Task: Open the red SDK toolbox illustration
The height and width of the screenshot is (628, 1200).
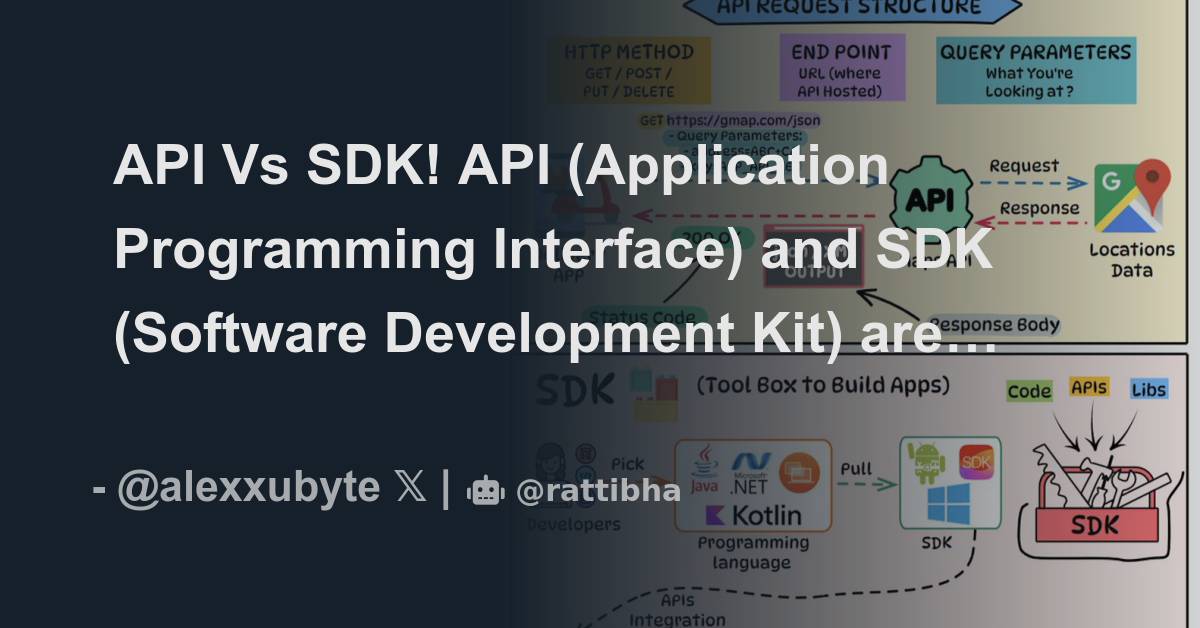Action: click(1096, 490)
